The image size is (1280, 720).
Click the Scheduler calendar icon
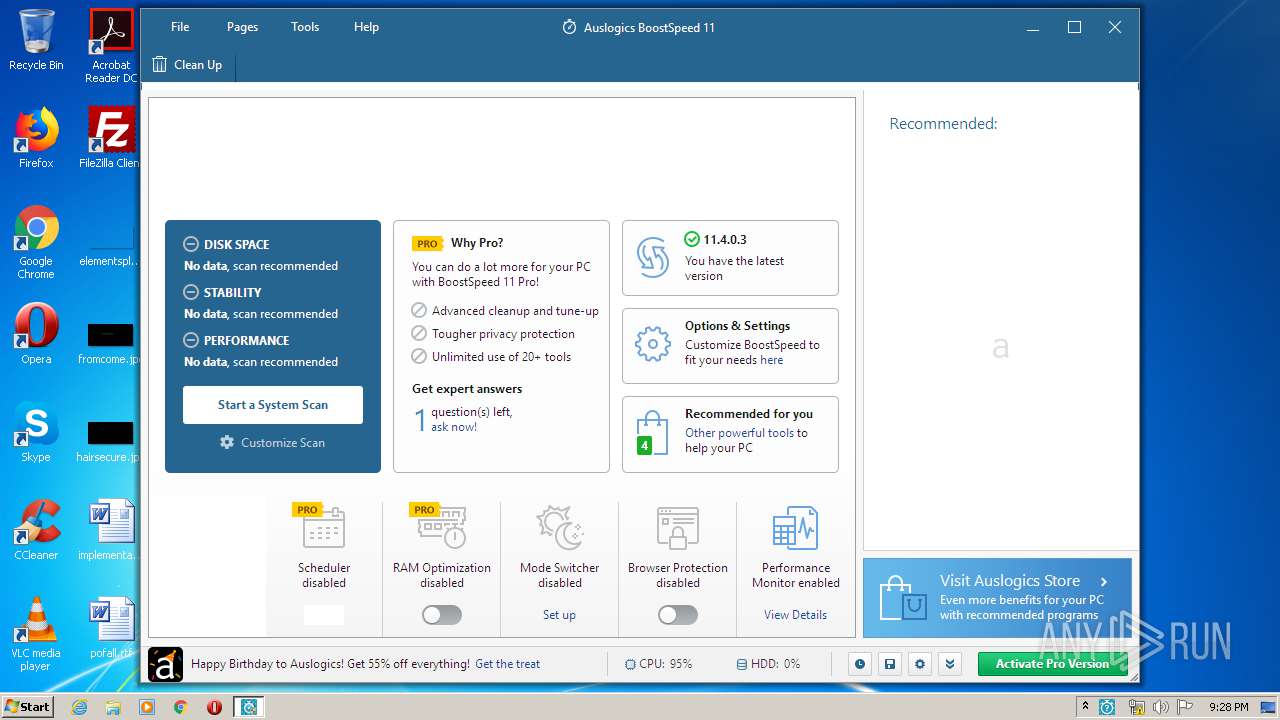click(x=324, y=527)
